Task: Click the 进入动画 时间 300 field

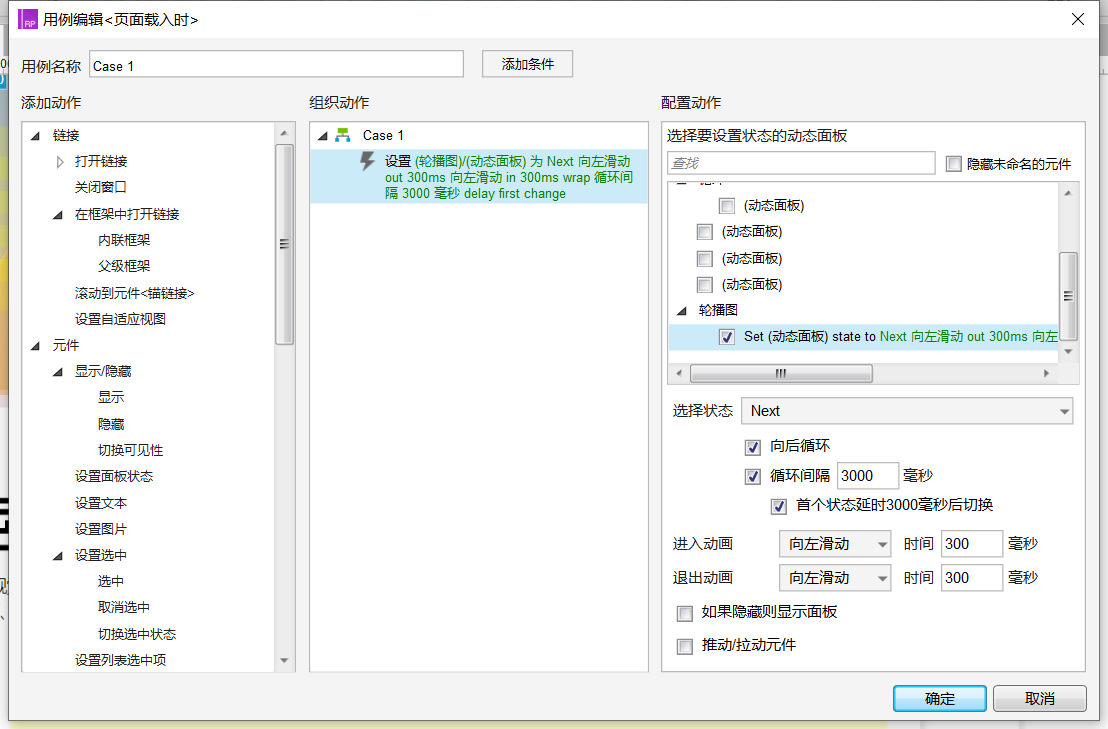Action: (972, 544)
